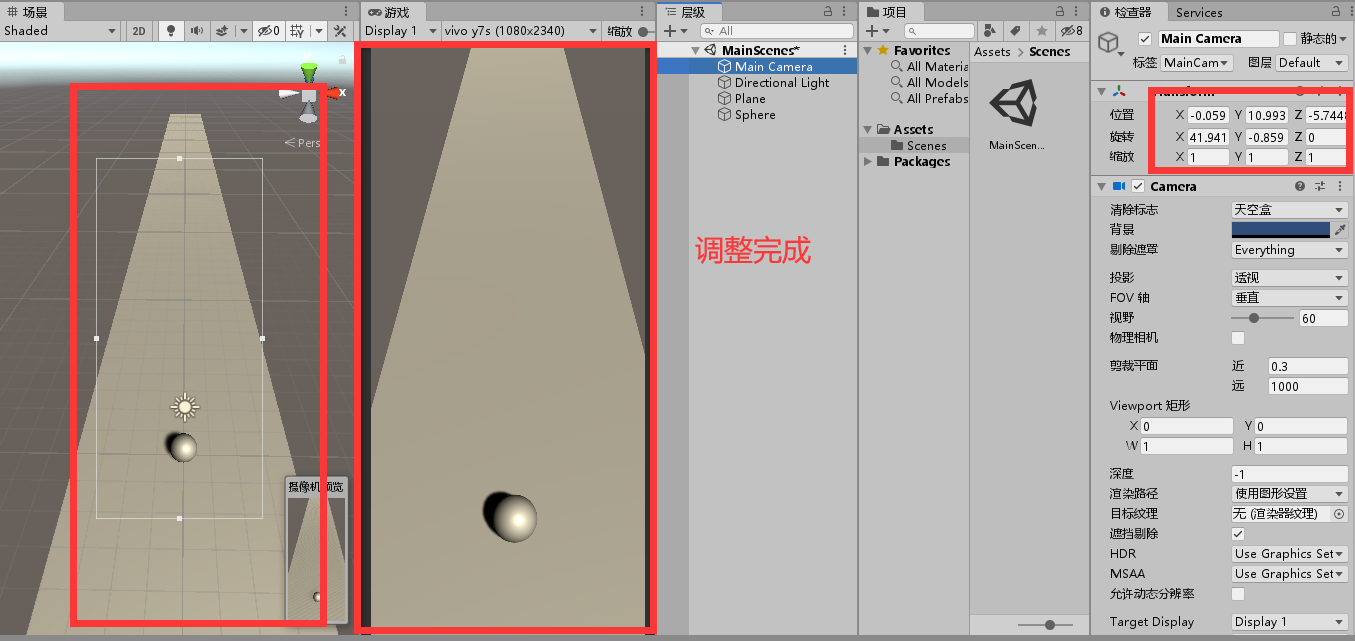
Task: Pick background color with eyedropper
Action: coord(1341,230)
